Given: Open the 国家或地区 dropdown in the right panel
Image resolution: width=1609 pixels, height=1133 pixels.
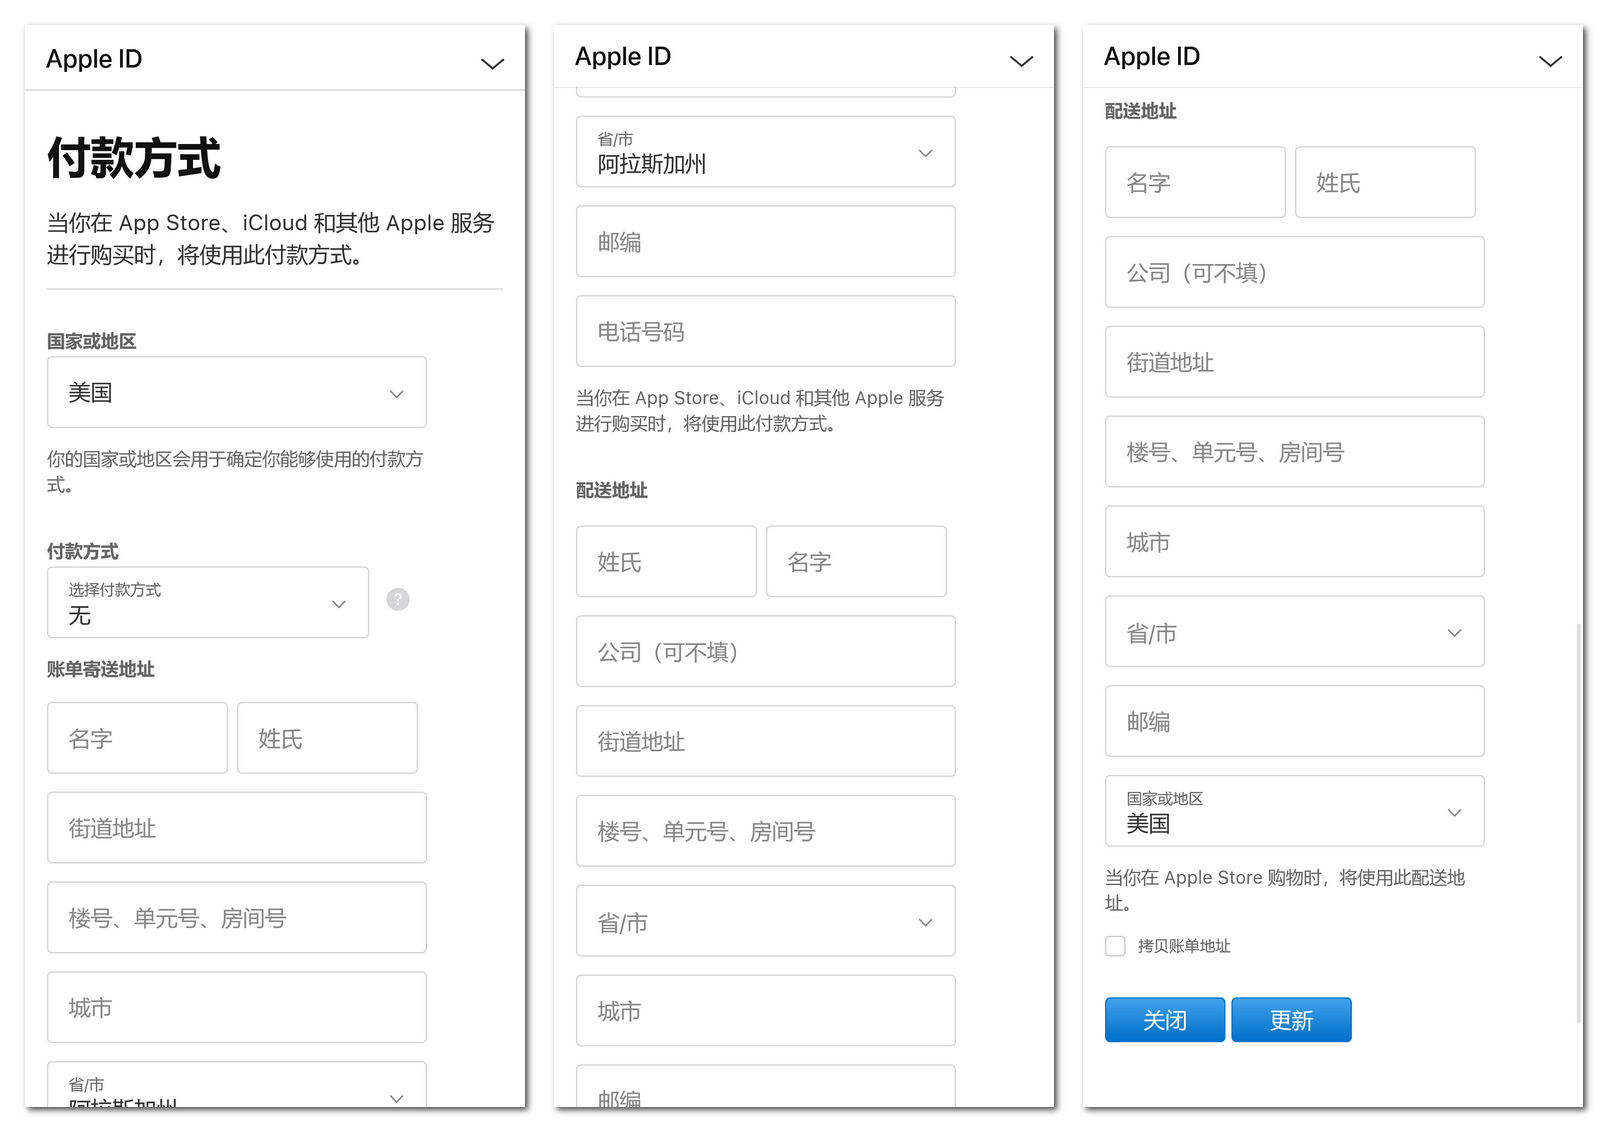Looking at the screenshot, I should click(x=1295, y=811).
